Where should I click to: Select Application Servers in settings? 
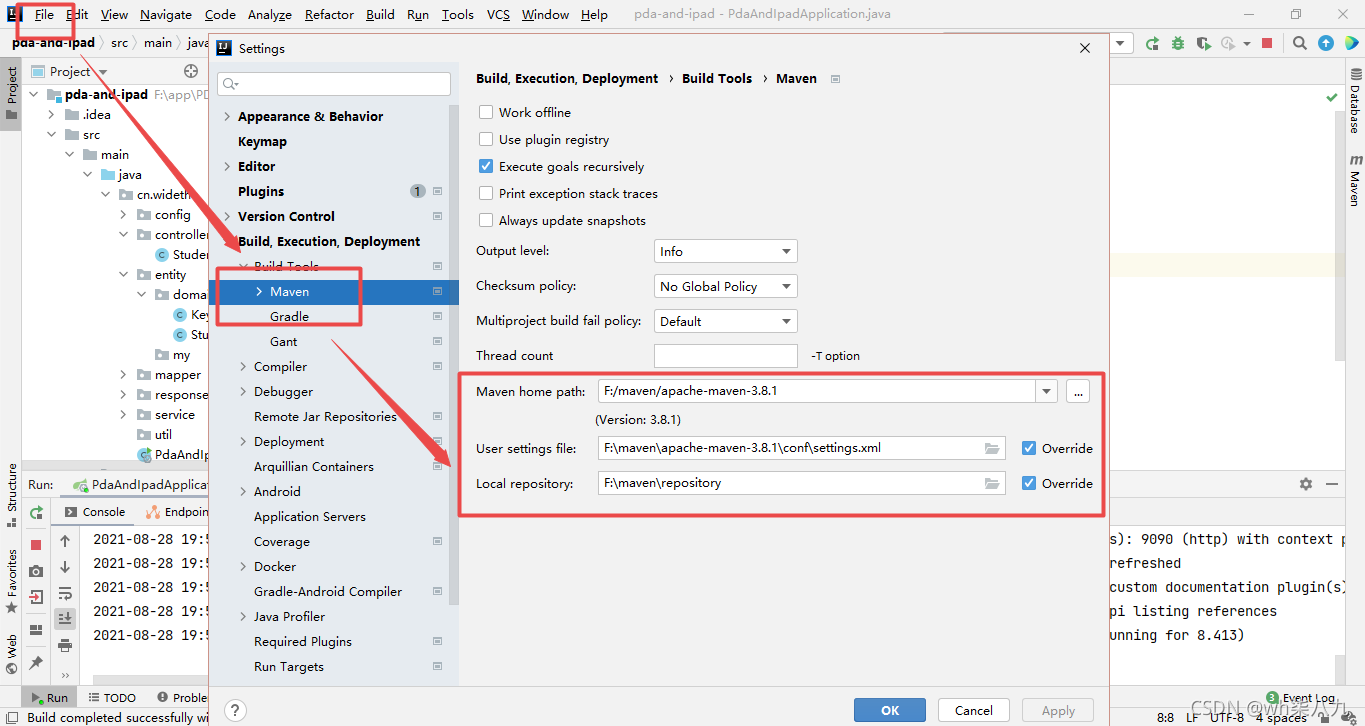310,517
